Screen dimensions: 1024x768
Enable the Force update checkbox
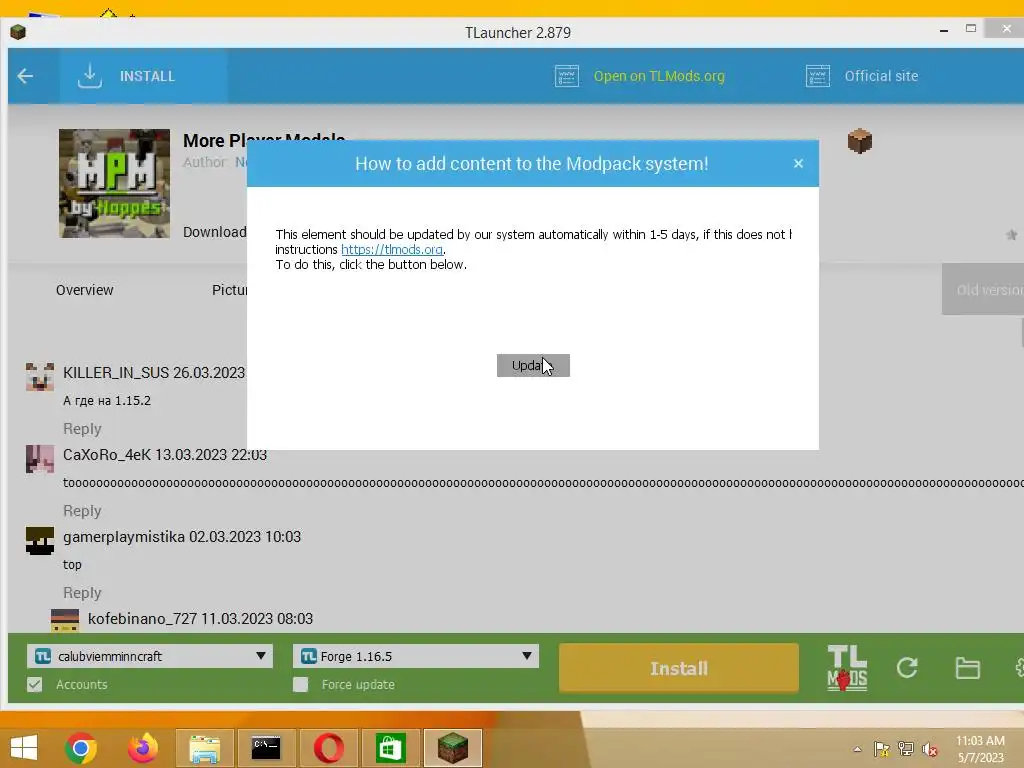(x=300, y=684)
